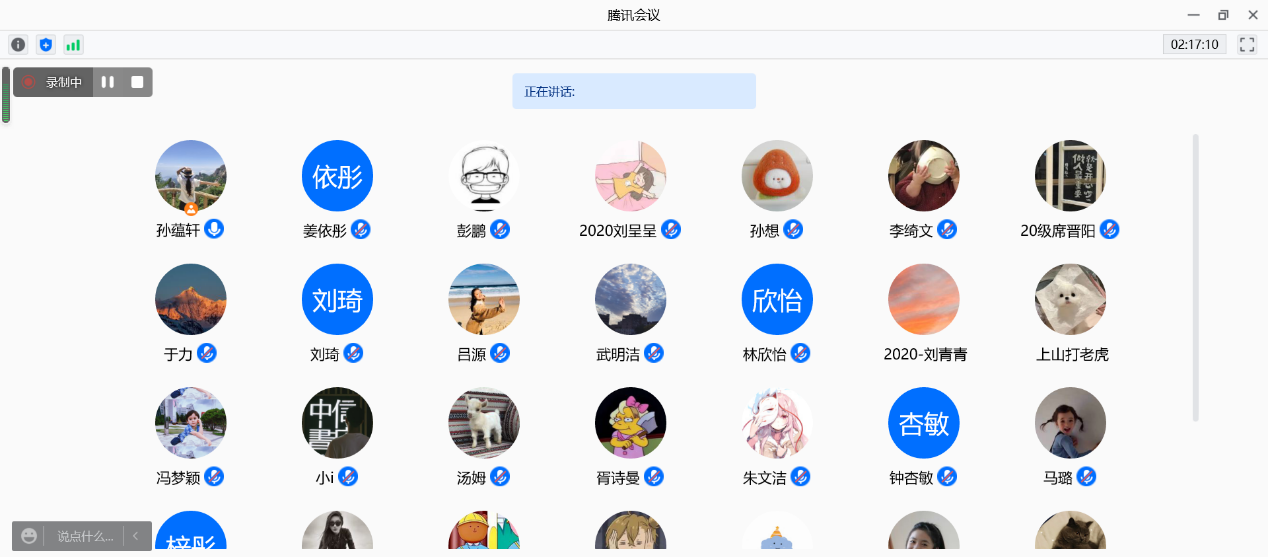Select 刘琦's blue avatar
This screenshot has width=1268, height=557.
(337, 299)
